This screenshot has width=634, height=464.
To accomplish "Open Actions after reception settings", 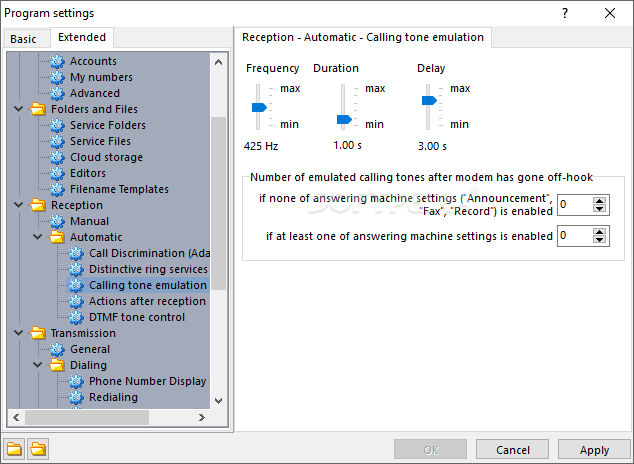I will click(148, 301).
